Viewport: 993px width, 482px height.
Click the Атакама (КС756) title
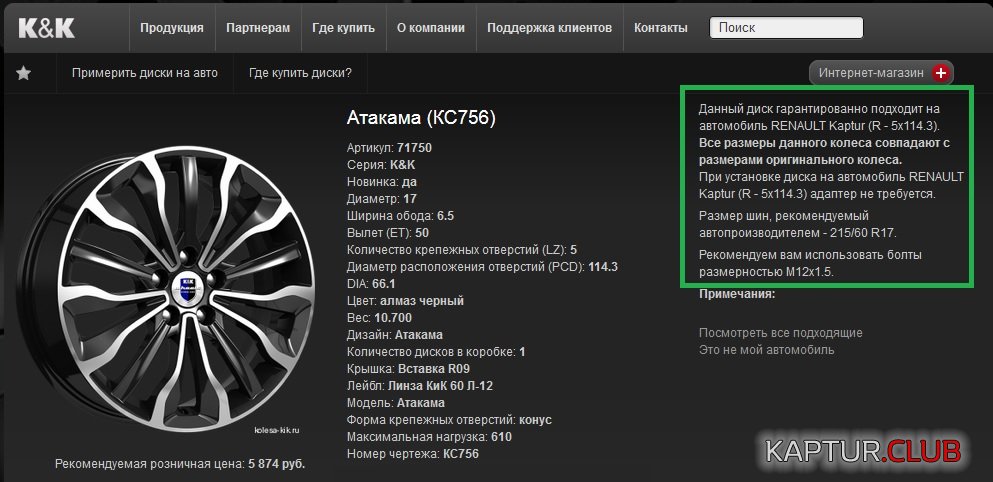click(x=421, y=118)
